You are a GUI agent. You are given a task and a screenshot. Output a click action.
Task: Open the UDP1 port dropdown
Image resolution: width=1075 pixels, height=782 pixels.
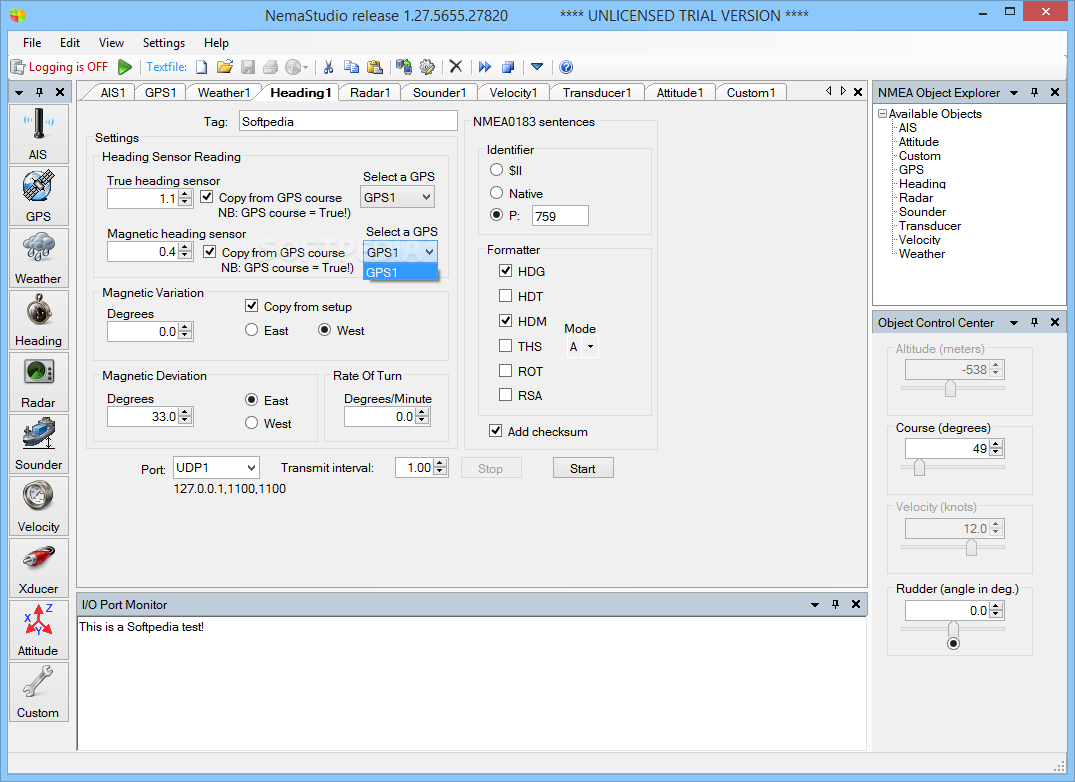[x=216, y=467]
